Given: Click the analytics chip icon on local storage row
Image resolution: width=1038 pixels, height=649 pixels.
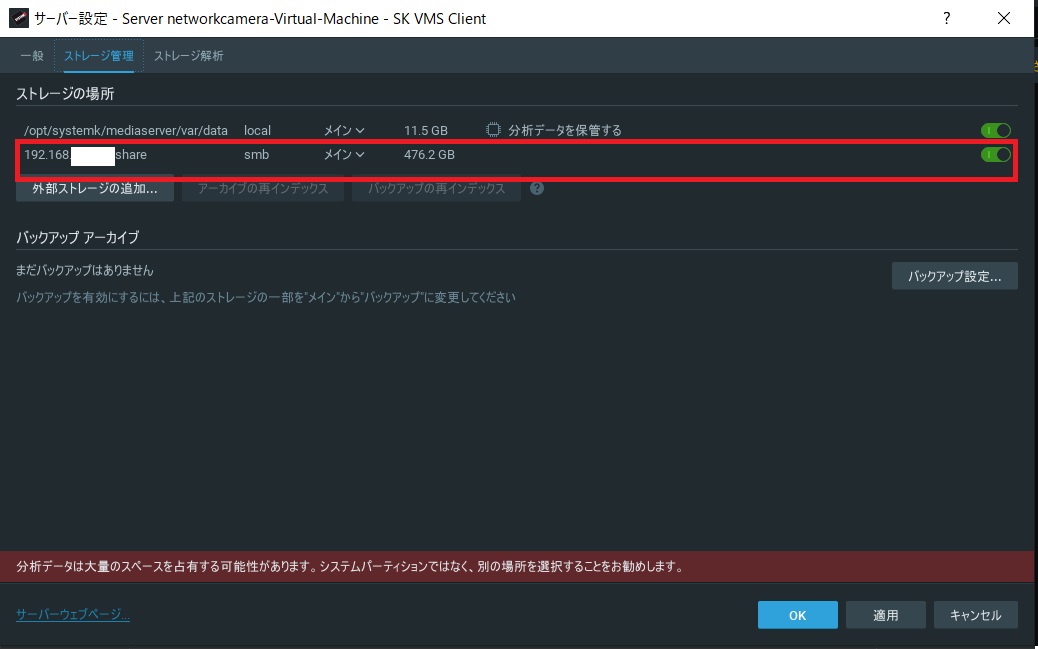Looking at the screenshot, I should tap(493, 130).
